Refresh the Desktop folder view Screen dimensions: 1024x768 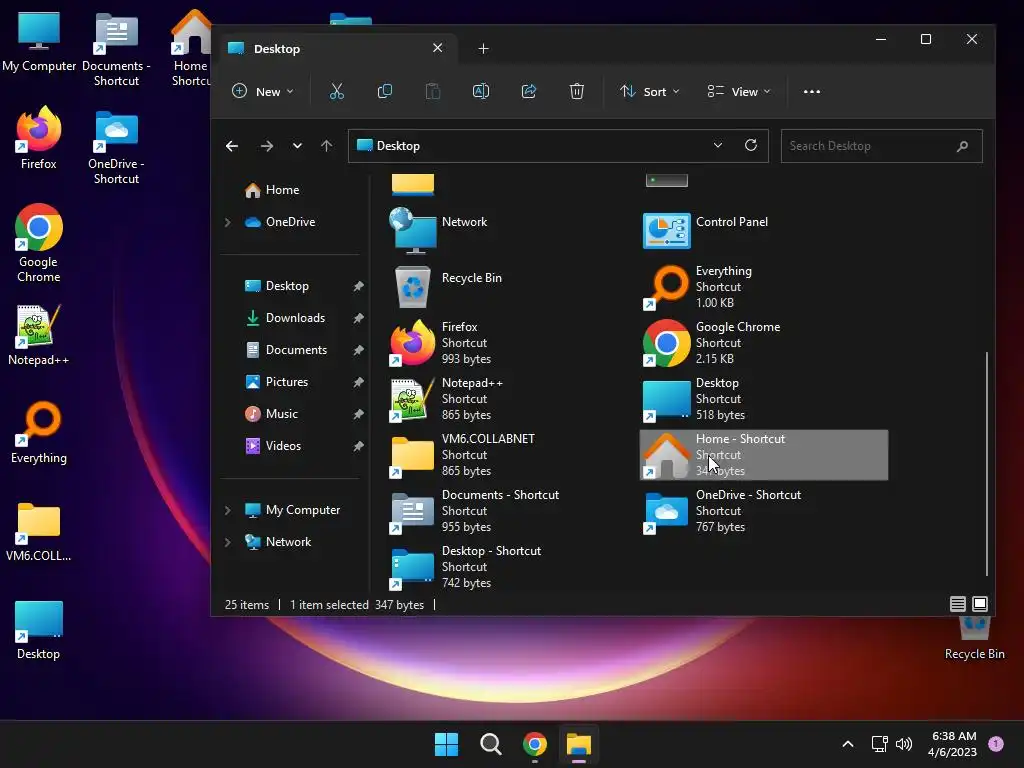(x=751, y=145)
